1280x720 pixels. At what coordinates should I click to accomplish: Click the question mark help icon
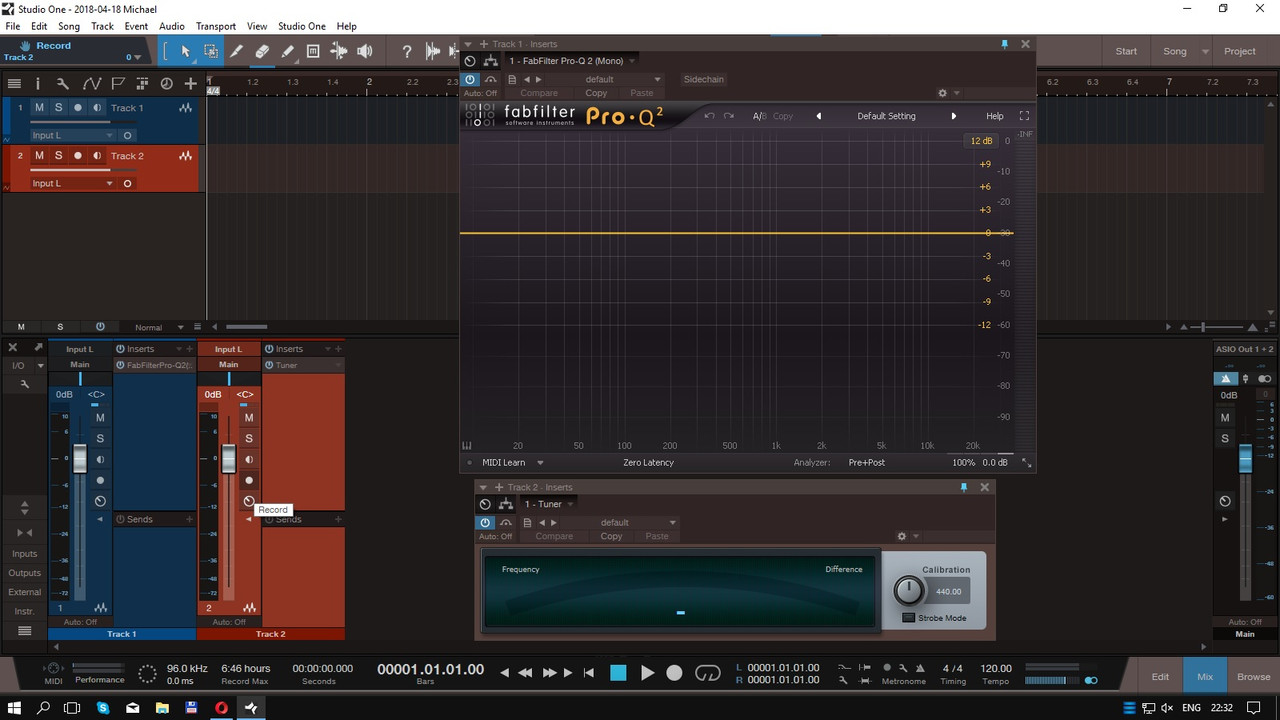(x=407, y=51)
